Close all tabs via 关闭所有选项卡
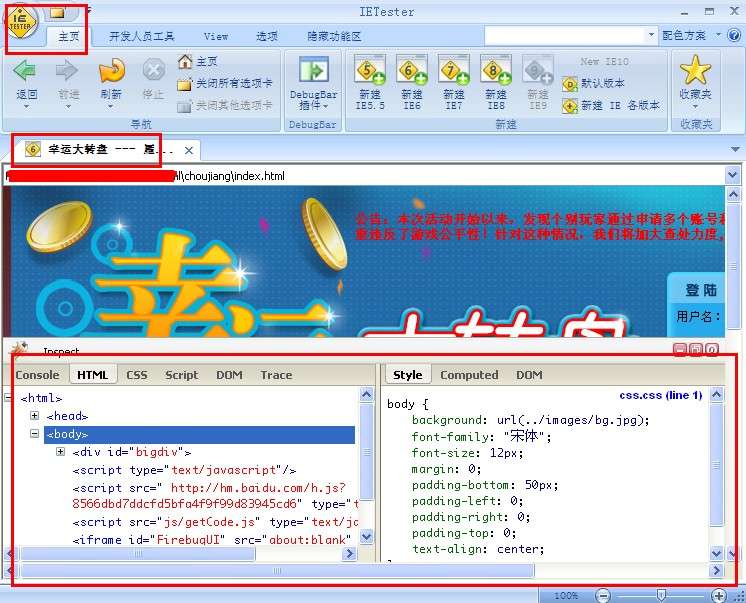This screenshot has height=603, width=746. (x=225, y=83)
